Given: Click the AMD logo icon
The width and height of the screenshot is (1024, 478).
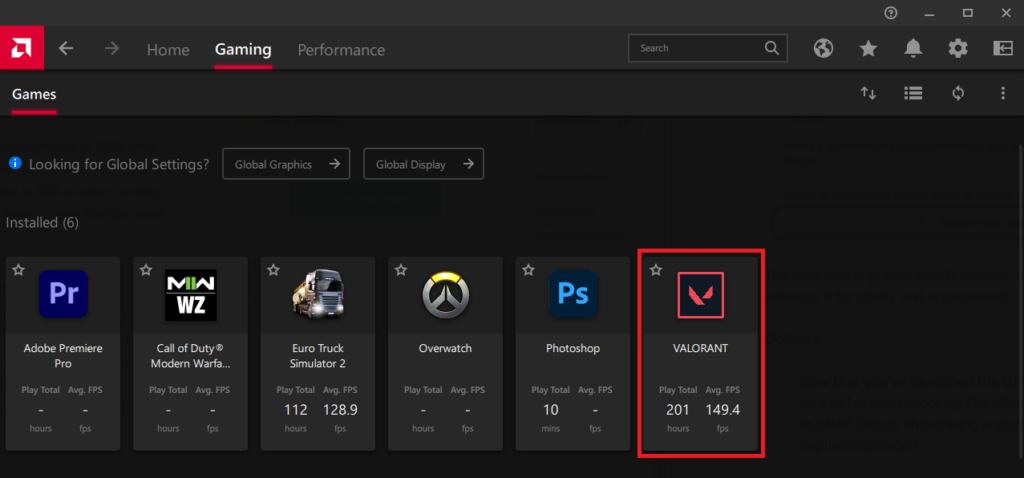Looking at the screenshot, I should (x=21, y=48).
